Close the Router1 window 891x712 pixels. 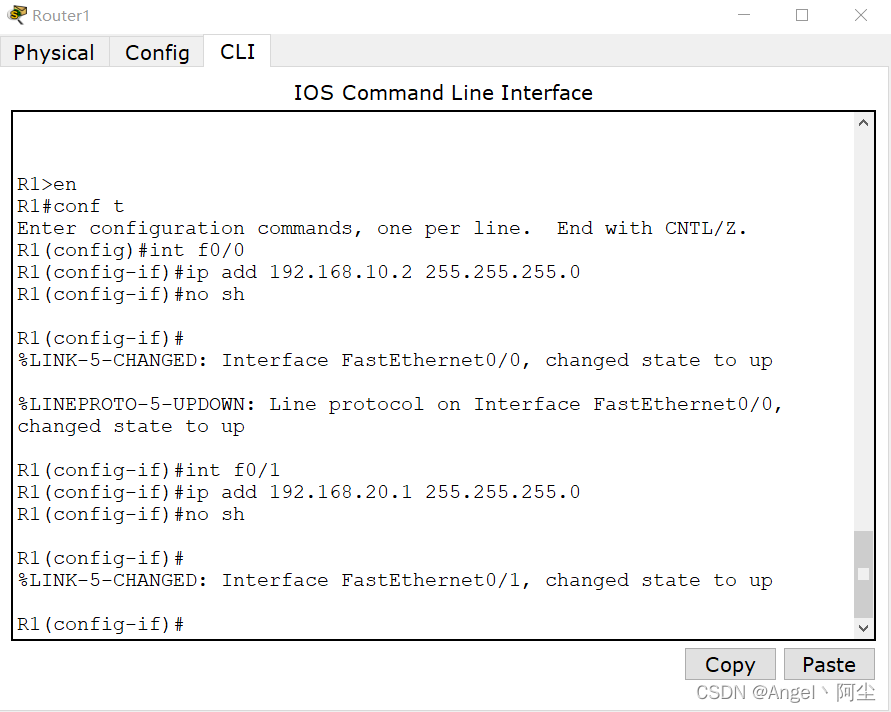click(x=861, y=15)
